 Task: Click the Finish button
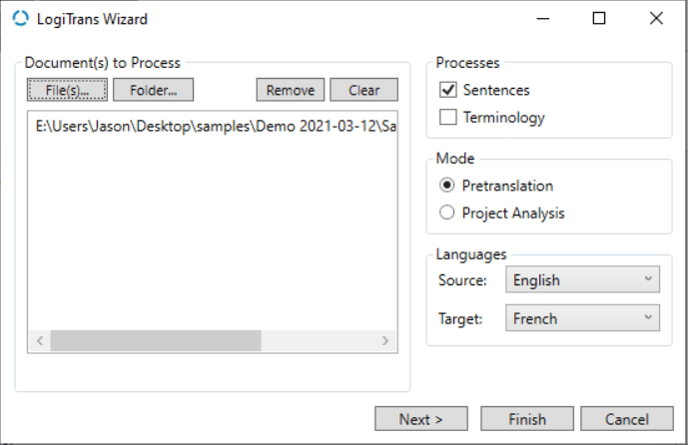click(x=527, y=419)
